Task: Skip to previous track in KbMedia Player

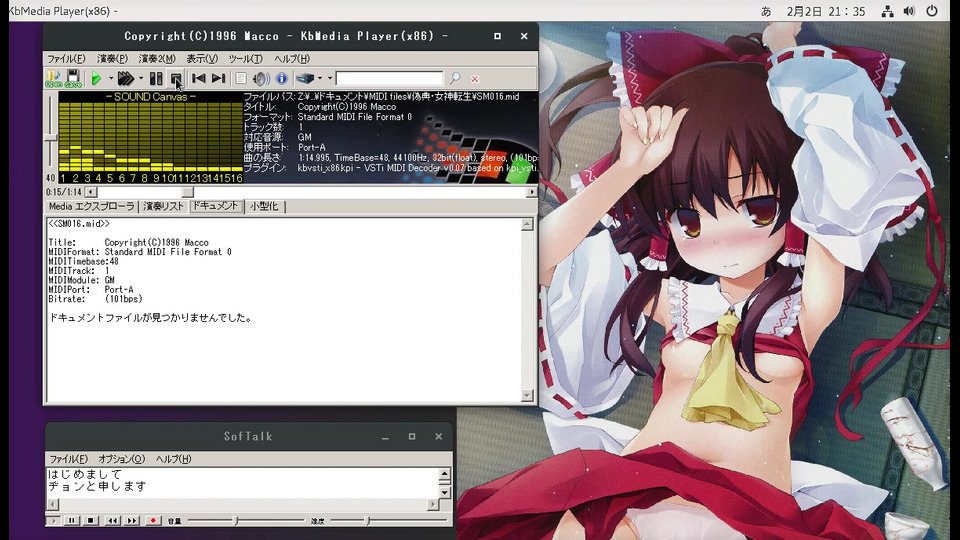Action: tap(198, 78)
